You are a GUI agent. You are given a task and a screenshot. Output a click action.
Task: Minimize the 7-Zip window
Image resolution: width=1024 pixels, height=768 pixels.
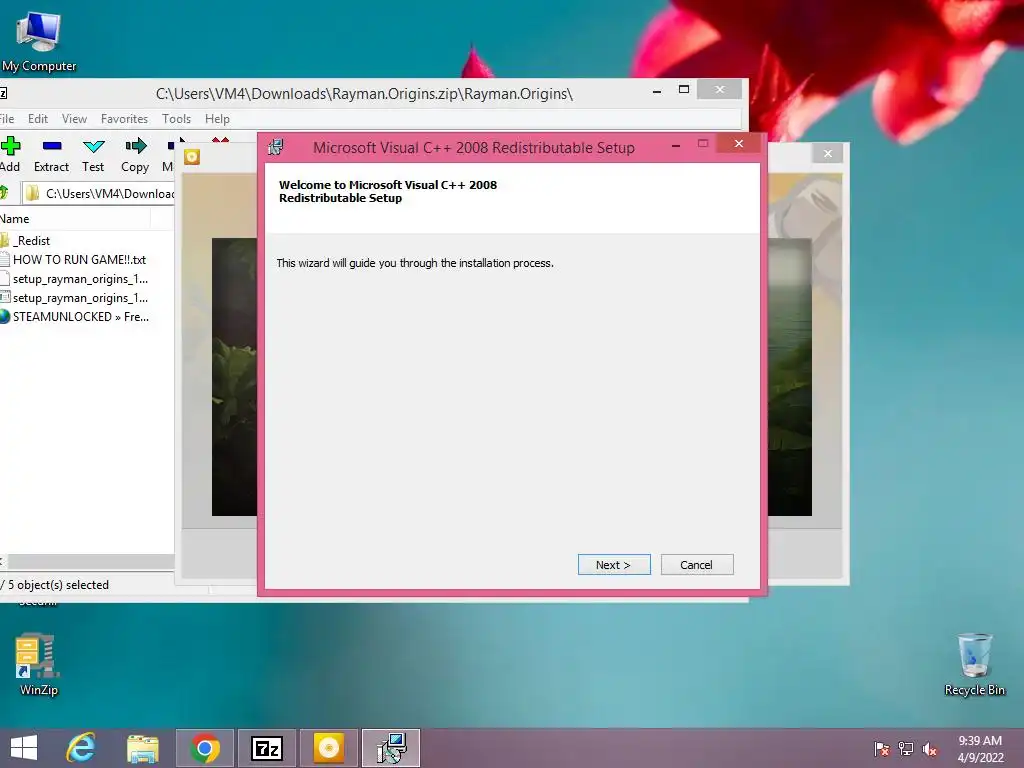tap(657, 91)
